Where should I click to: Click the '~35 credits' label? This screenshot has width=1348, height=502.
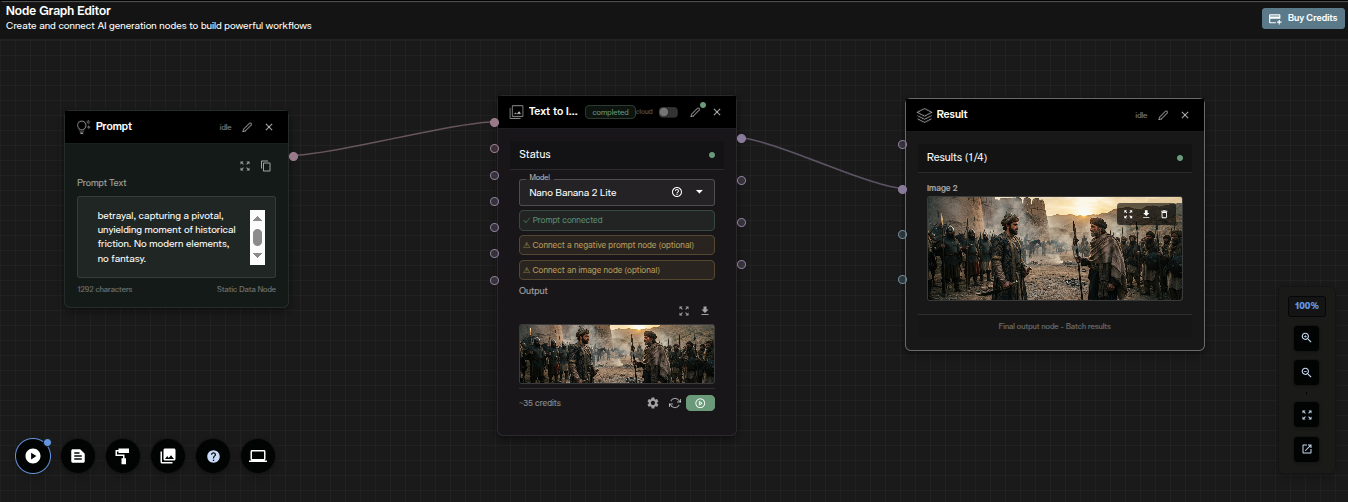click(540, 403)
